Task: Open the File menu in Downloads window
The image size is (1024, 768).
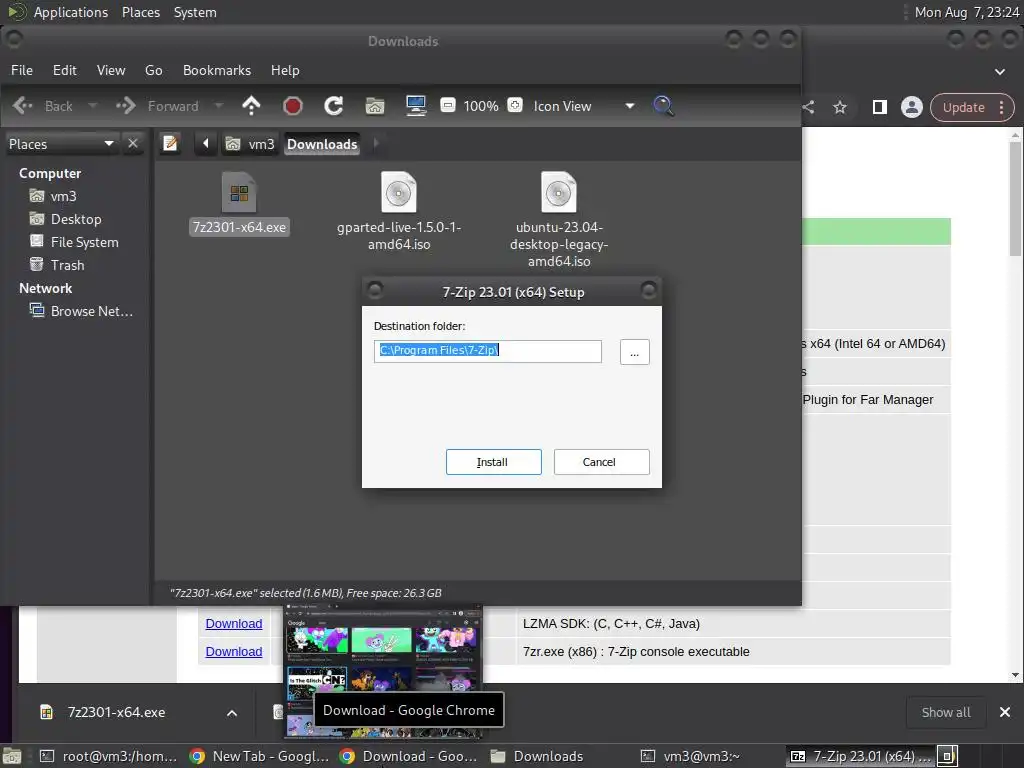Action: point(22,70)
